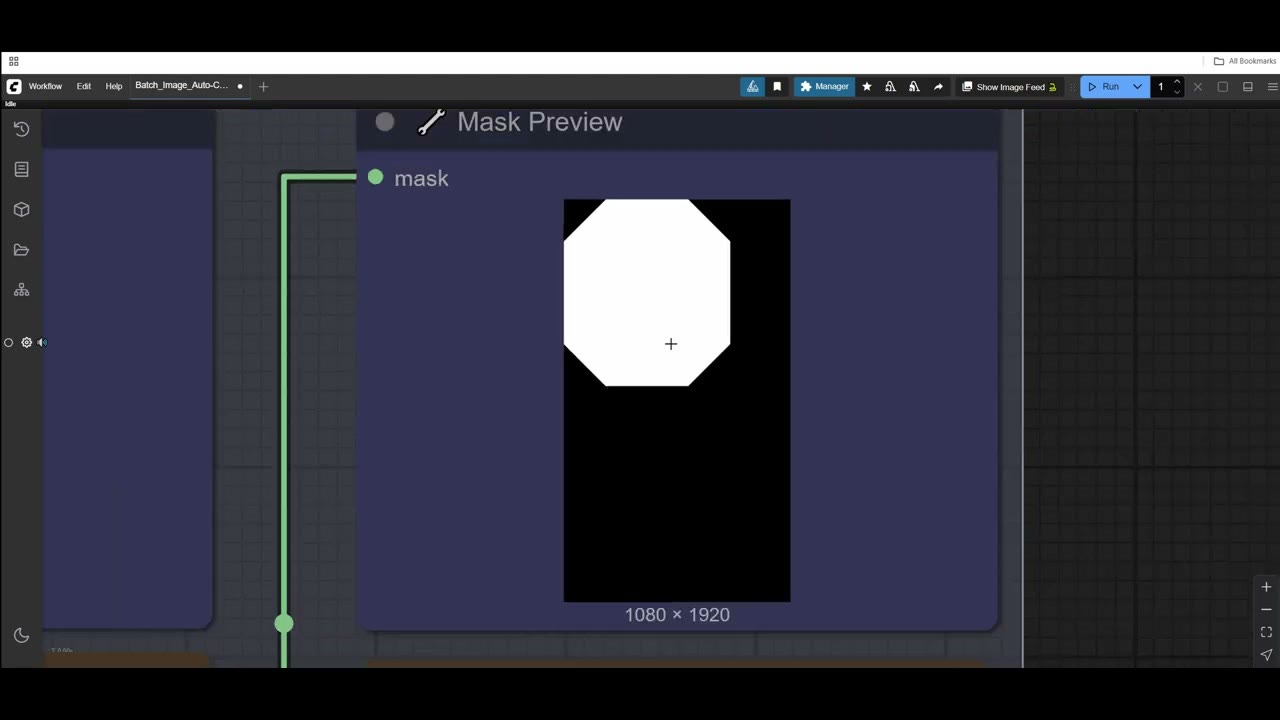Click the blue ship icon in toolbar
The width and height of the screenshot is (1280, 720).
tap(752, 86)
